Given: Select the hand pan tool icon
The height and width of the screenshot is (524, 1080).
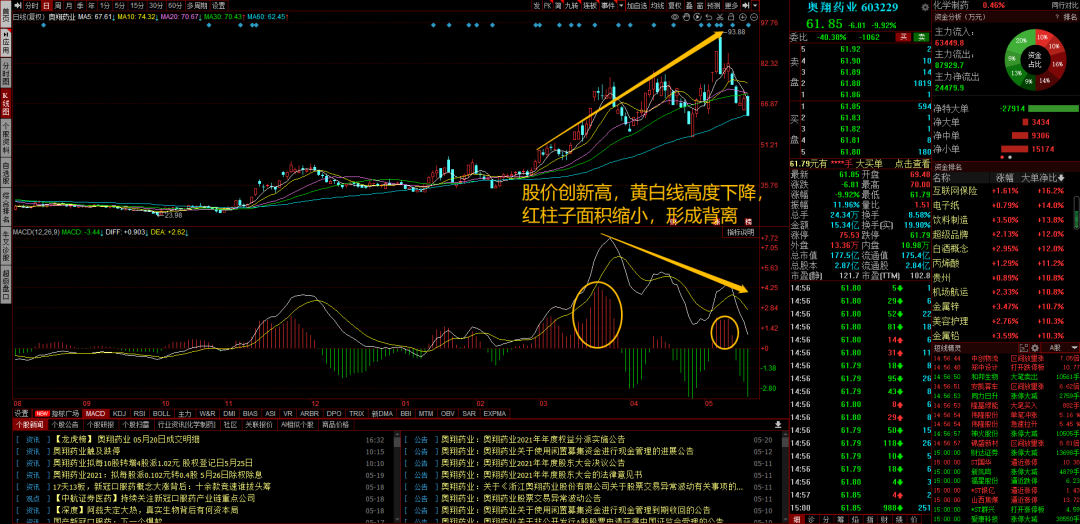Looking at the screenshot, I should (686, 17).
